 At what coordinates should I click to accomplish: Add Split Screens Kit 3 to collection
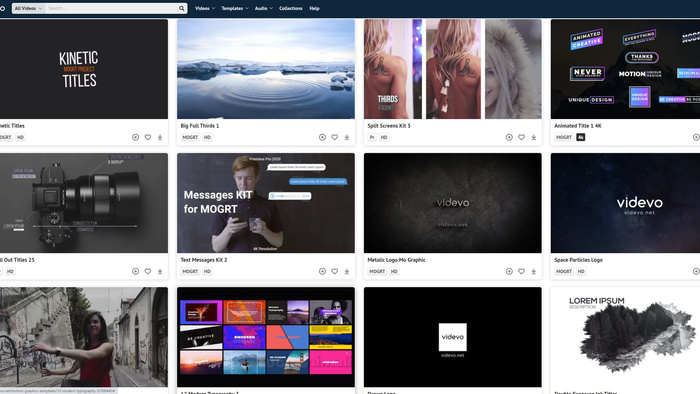(509, 137)
